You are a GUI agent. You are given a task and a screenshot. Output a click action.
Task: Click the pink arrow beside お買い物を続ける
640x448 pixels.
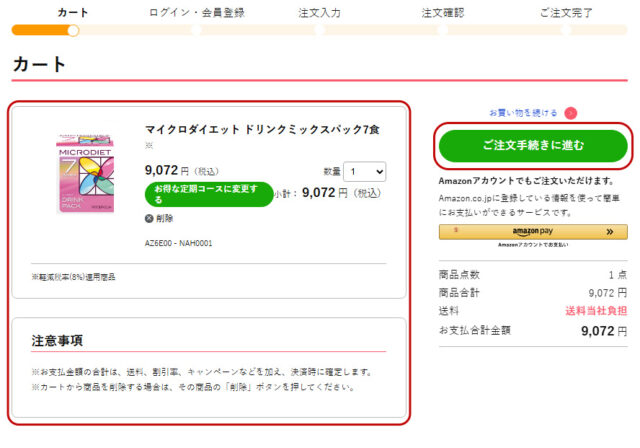click(x=570, y=113)
